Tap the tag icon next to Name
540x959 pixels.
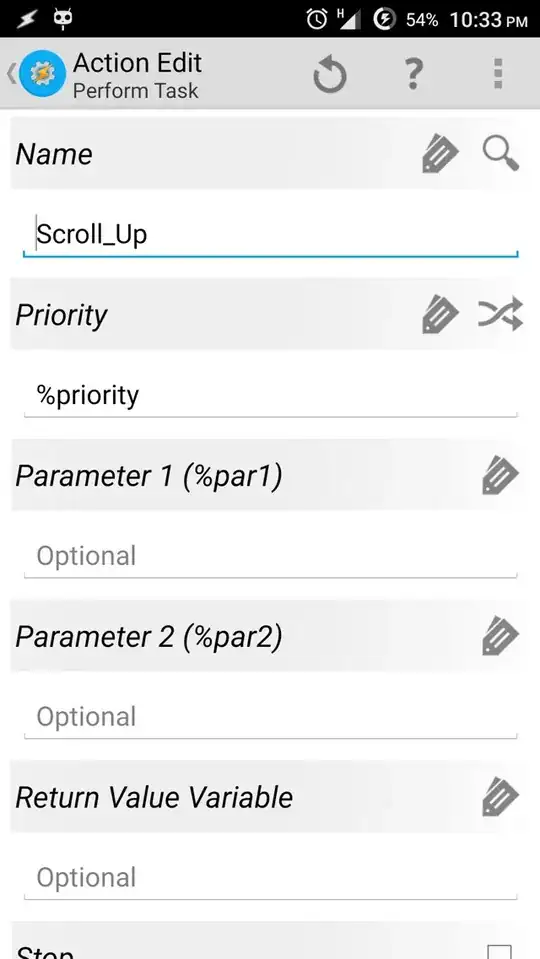pos(440,154)
